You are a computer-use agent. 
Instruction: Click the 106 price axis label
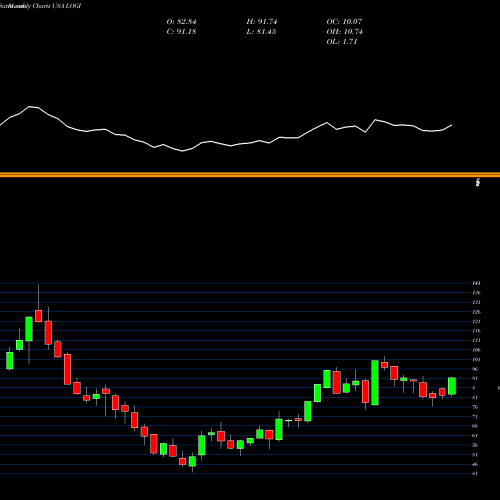click(476, 350)
